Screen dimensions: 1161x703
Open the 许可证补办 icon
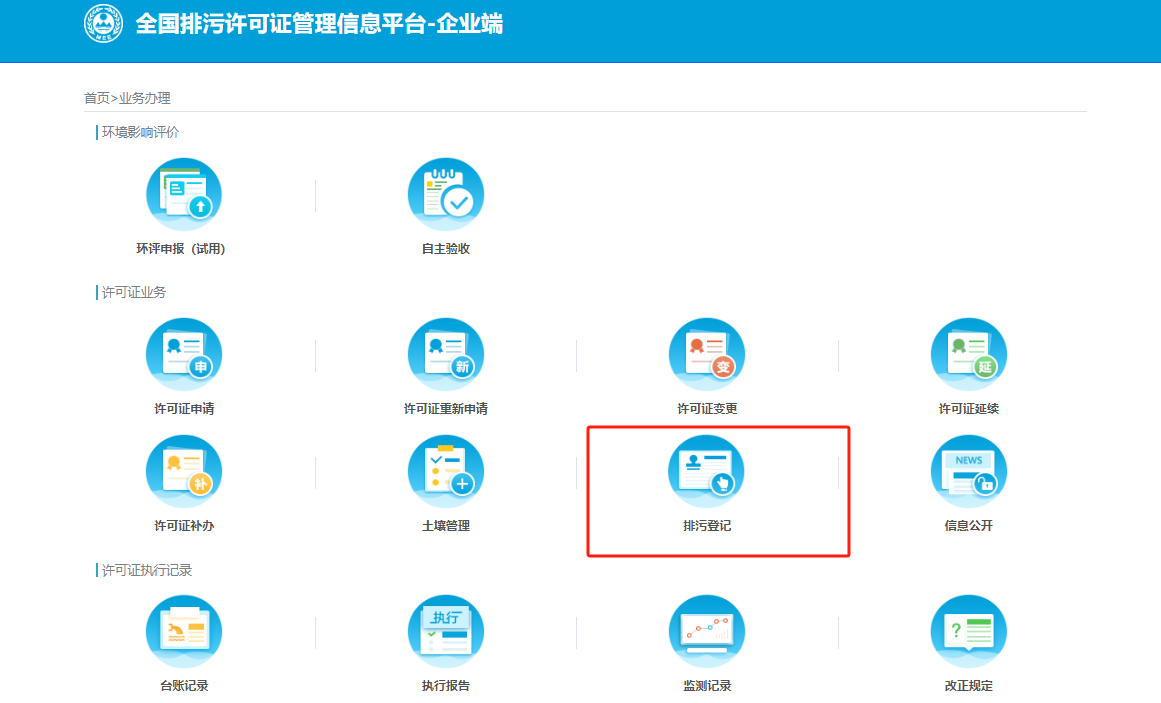point(183,472)
